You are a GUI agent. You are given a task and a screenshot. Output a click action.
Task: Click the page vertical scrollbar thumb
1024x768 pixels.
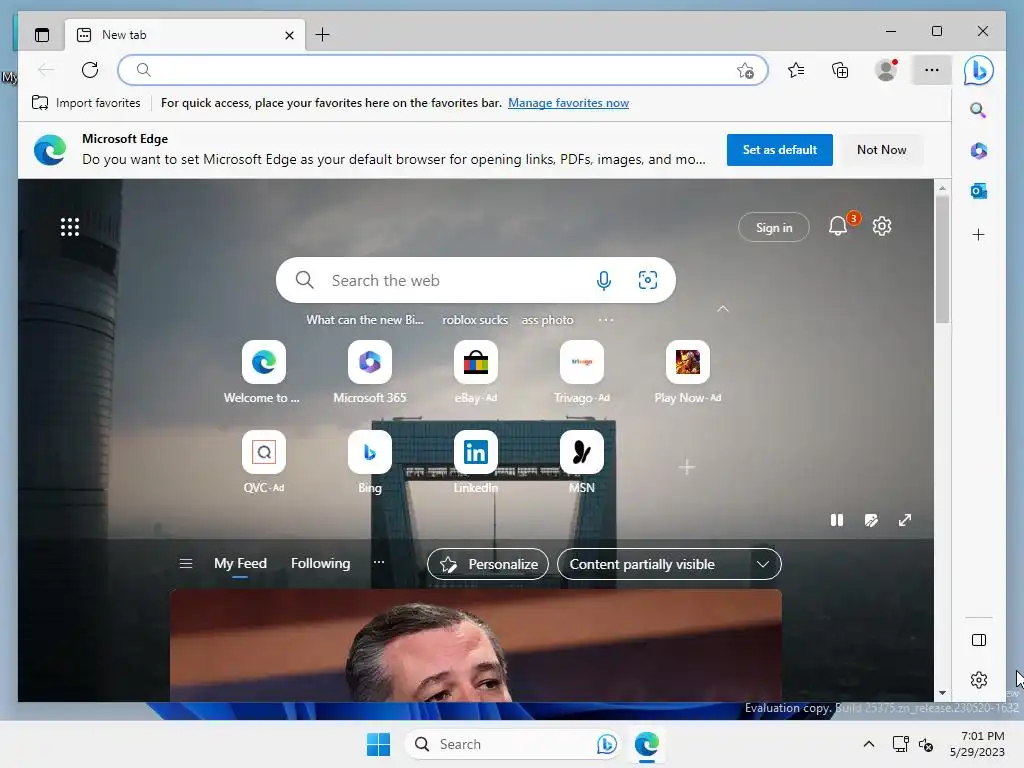pyautogui.click(x=942, y=259)
